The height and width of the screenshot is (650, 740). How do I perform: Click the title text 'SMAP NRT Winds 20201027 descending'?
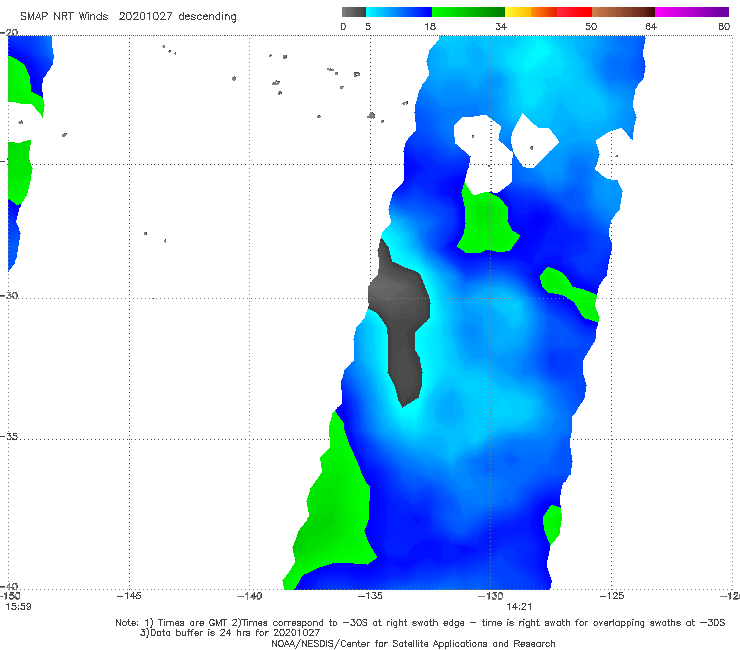pos(128,16)
